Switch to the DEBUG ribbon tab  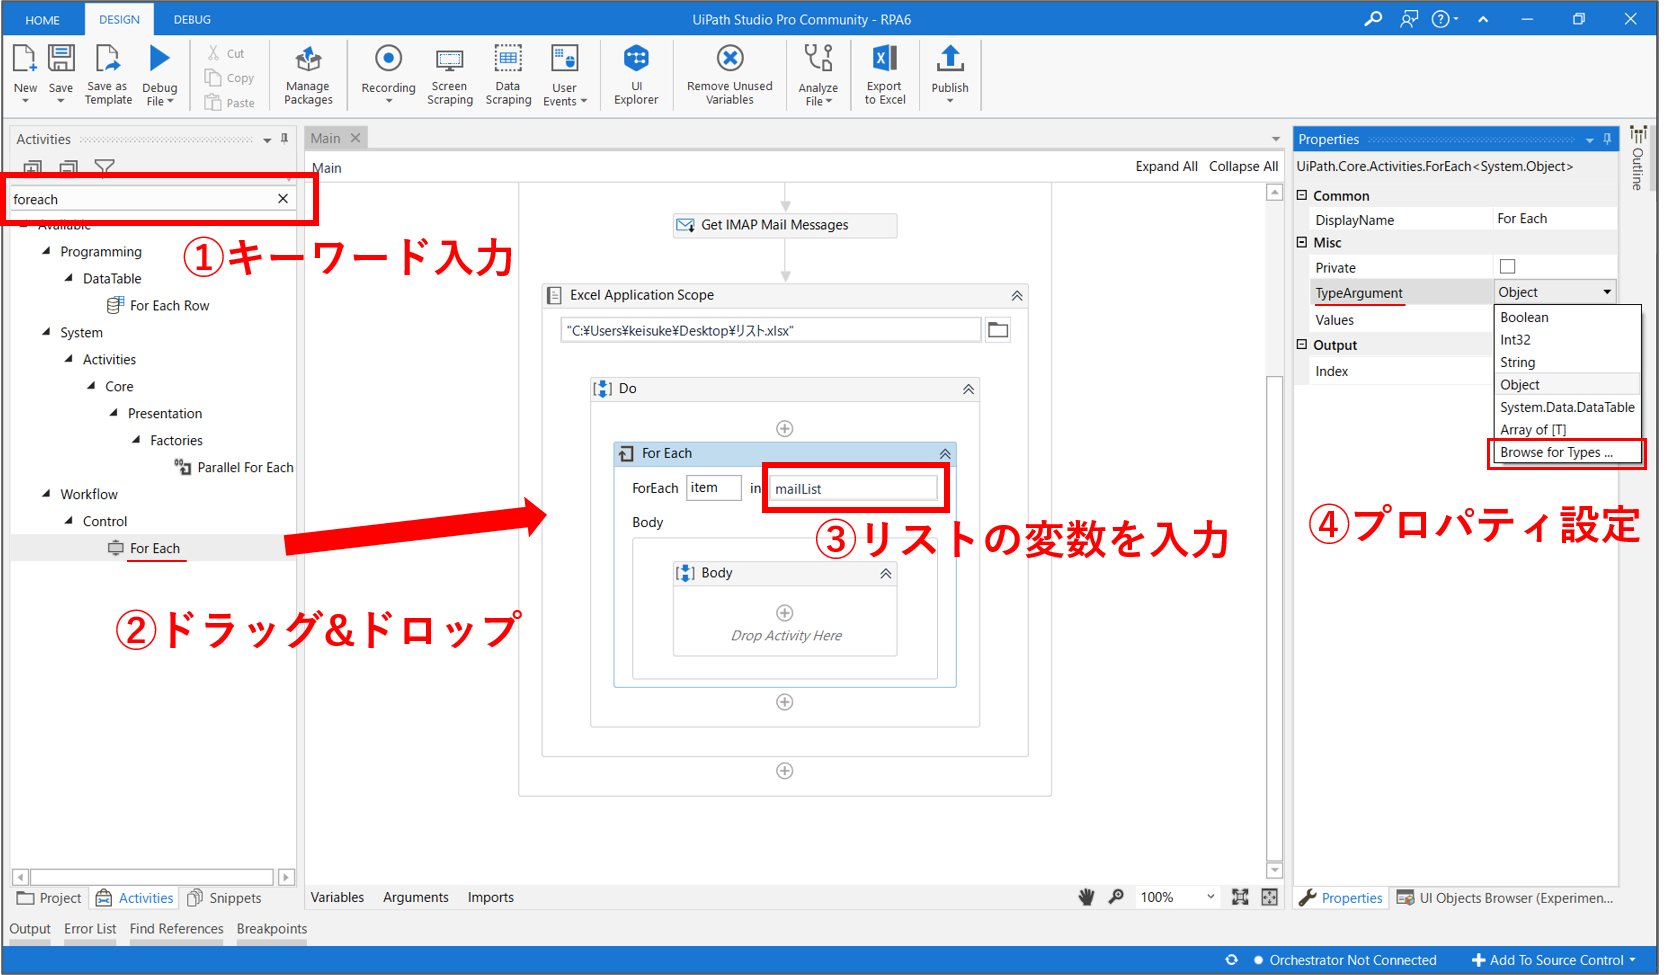pos(192,19)
